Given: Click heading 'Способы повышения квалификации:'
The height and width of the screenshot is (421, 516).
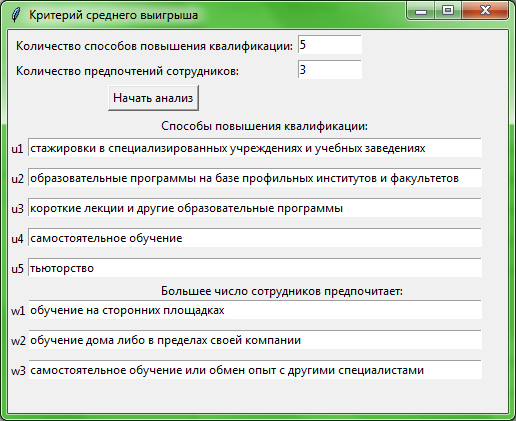Looking at the screenshot, I should [264, 126].
